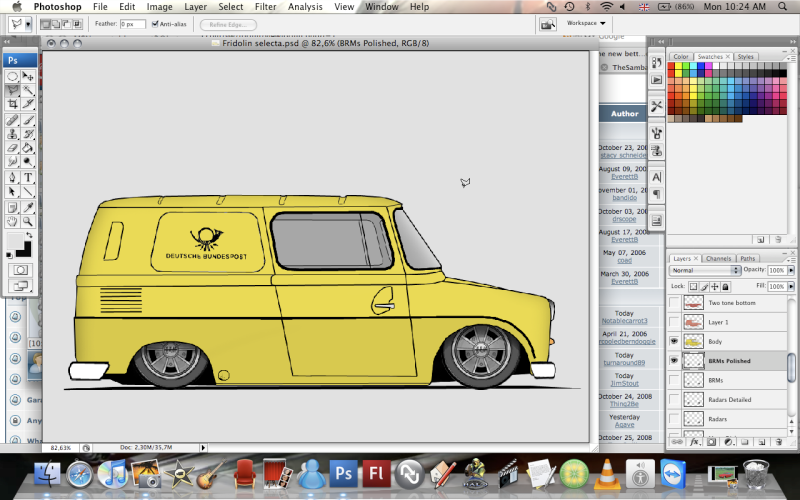Select the Crop tool
Screen dimensions: 800x500
(12, 104)
